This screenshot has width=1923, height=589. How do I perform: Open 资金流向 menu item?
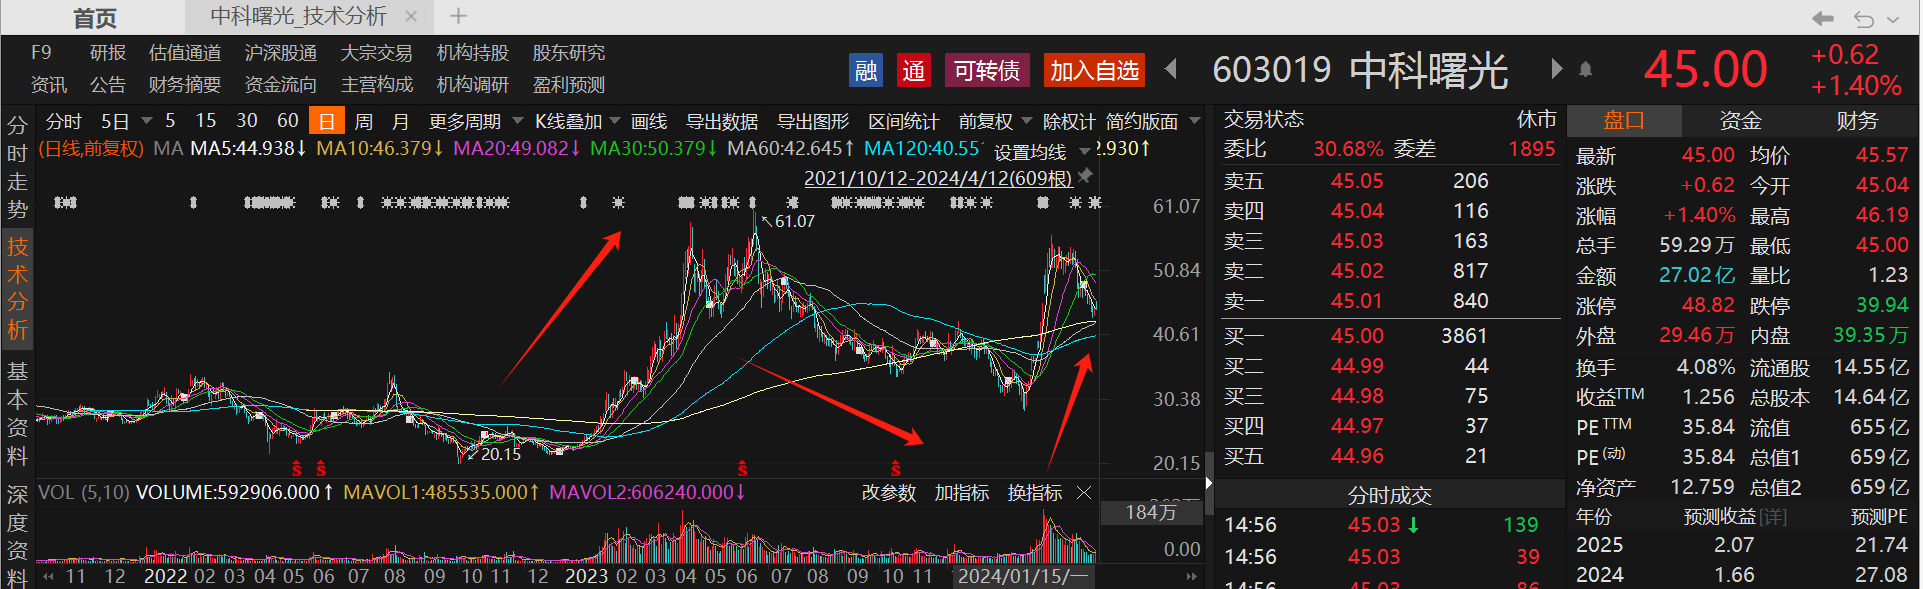click(x=281, y=85)
